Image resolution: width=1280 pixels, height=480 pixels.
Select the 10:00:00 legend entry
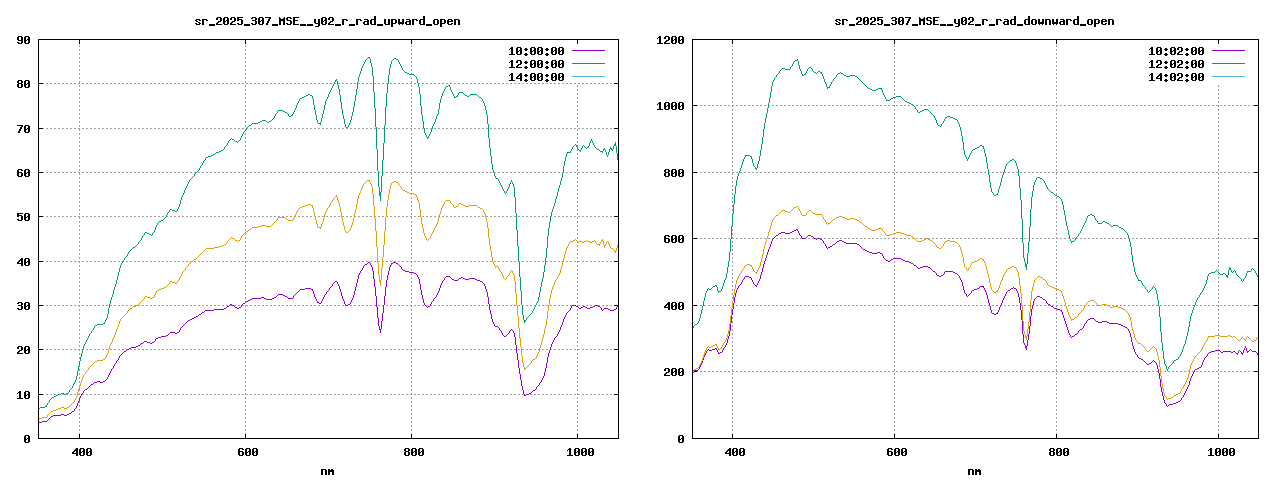[536, 51]
